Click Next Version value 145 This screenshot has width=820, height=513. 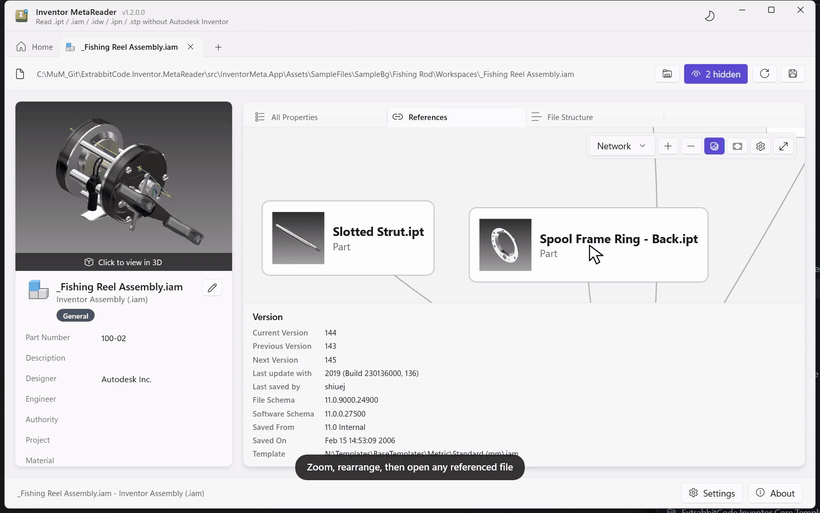point(330,360)
